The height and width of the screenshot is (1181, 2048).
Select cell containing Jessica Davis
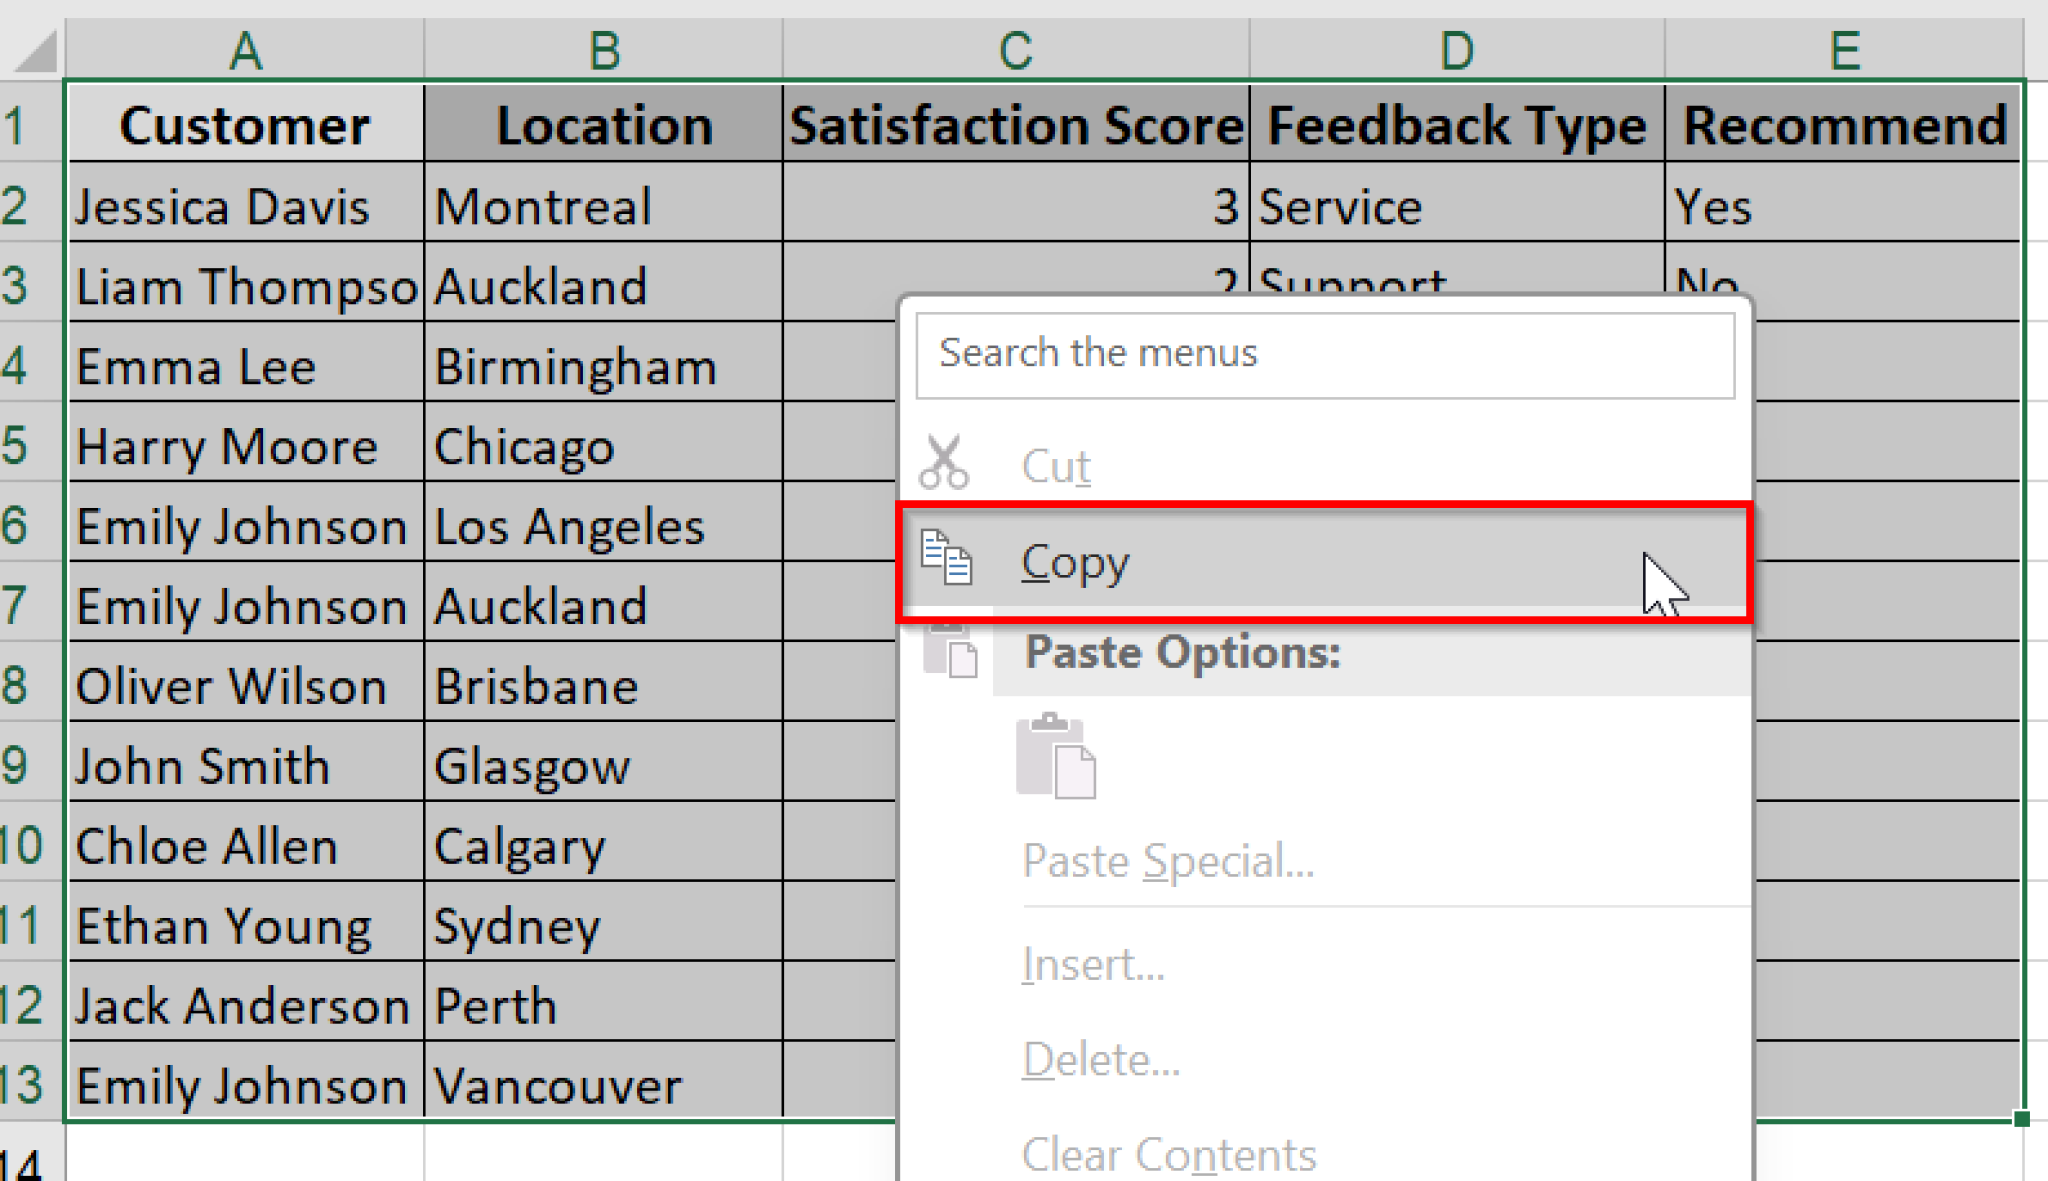click(245, 206)
